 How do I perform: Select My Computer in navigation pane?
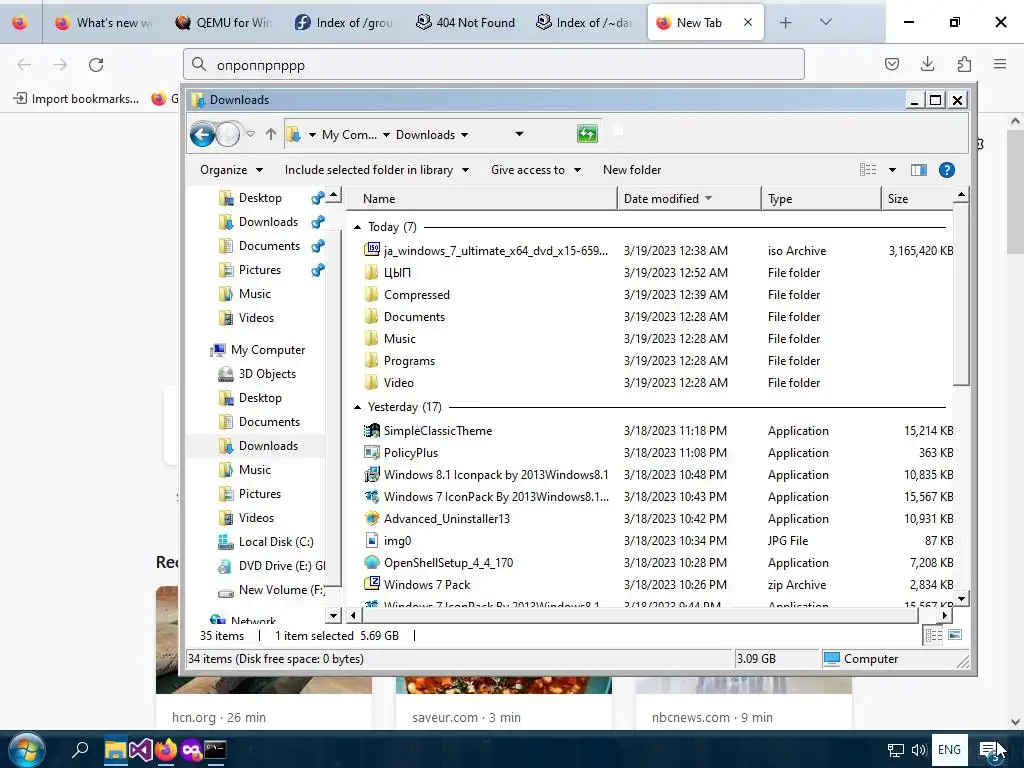tap(268, 350)
